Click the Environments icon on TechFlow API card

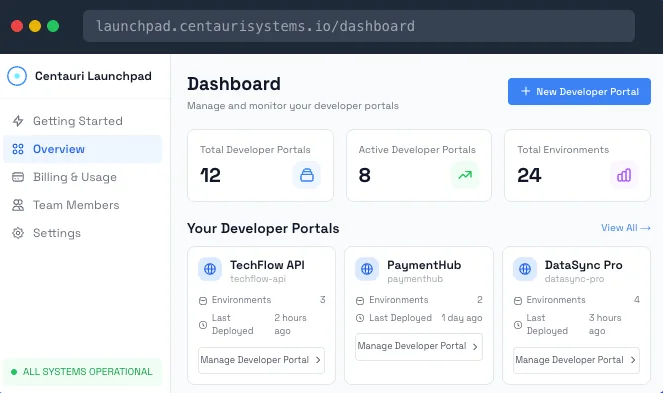[x=203, y=301]
